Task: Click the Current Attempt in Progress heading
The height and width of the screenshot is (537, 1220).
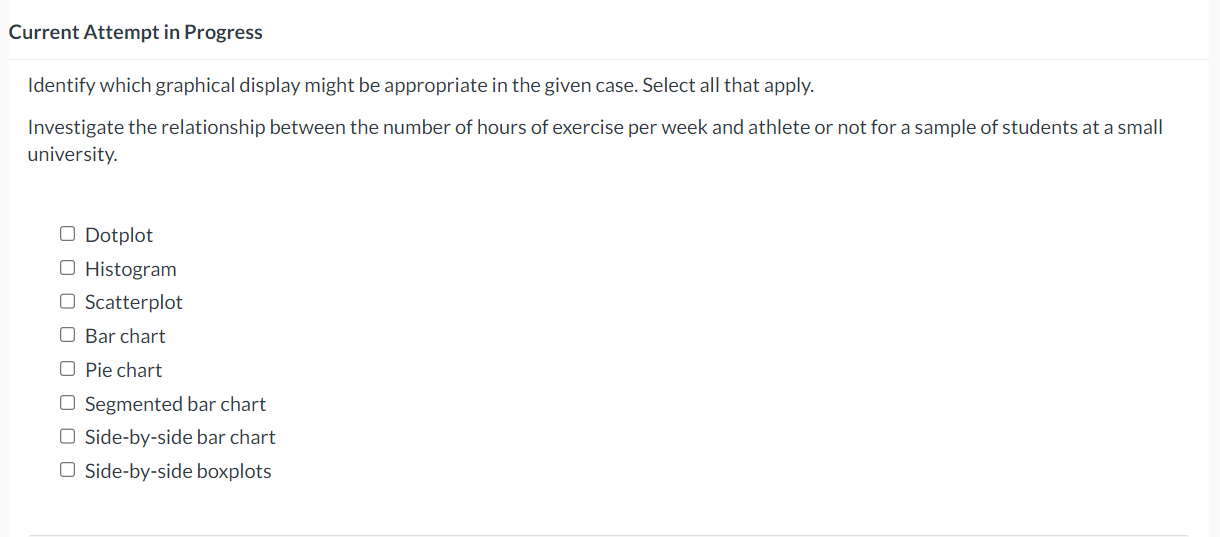Action: tap(136, 32)
